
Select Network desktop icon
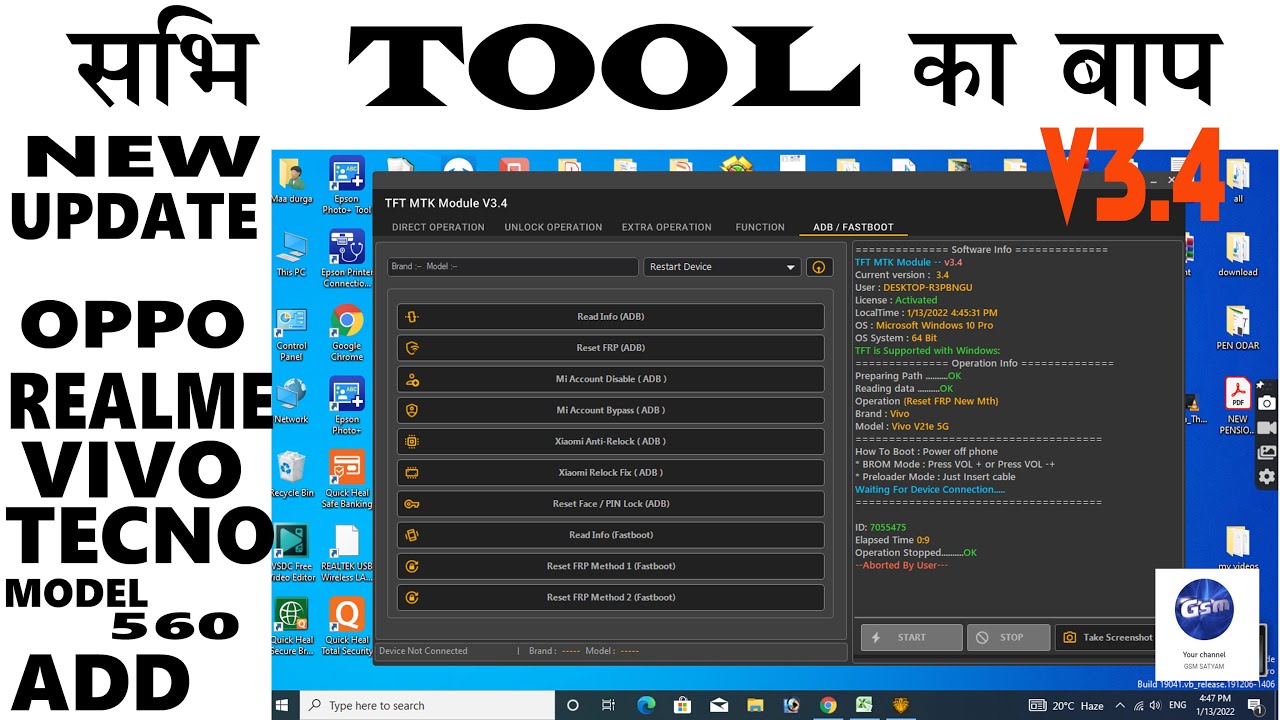click(x=292, y=402)
